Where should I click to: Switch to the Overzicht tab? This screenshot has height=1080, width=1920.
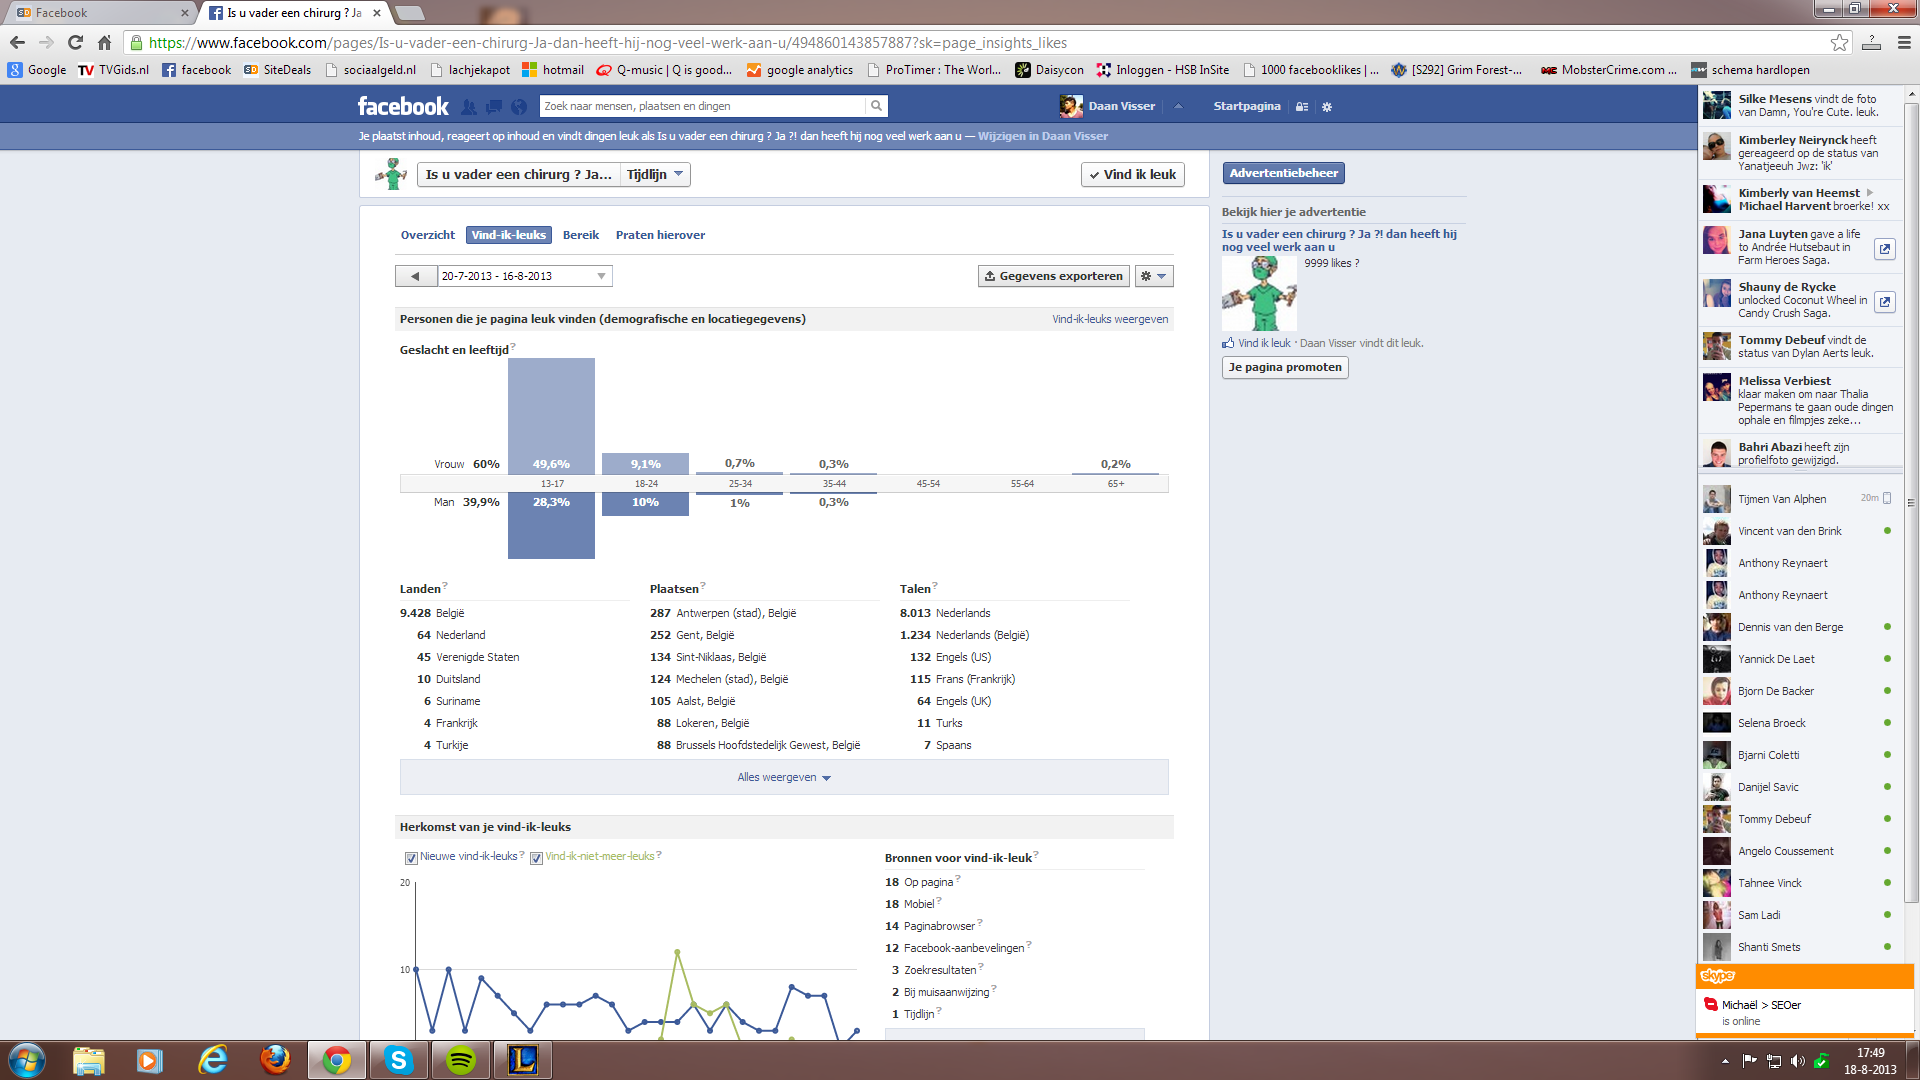427,235
